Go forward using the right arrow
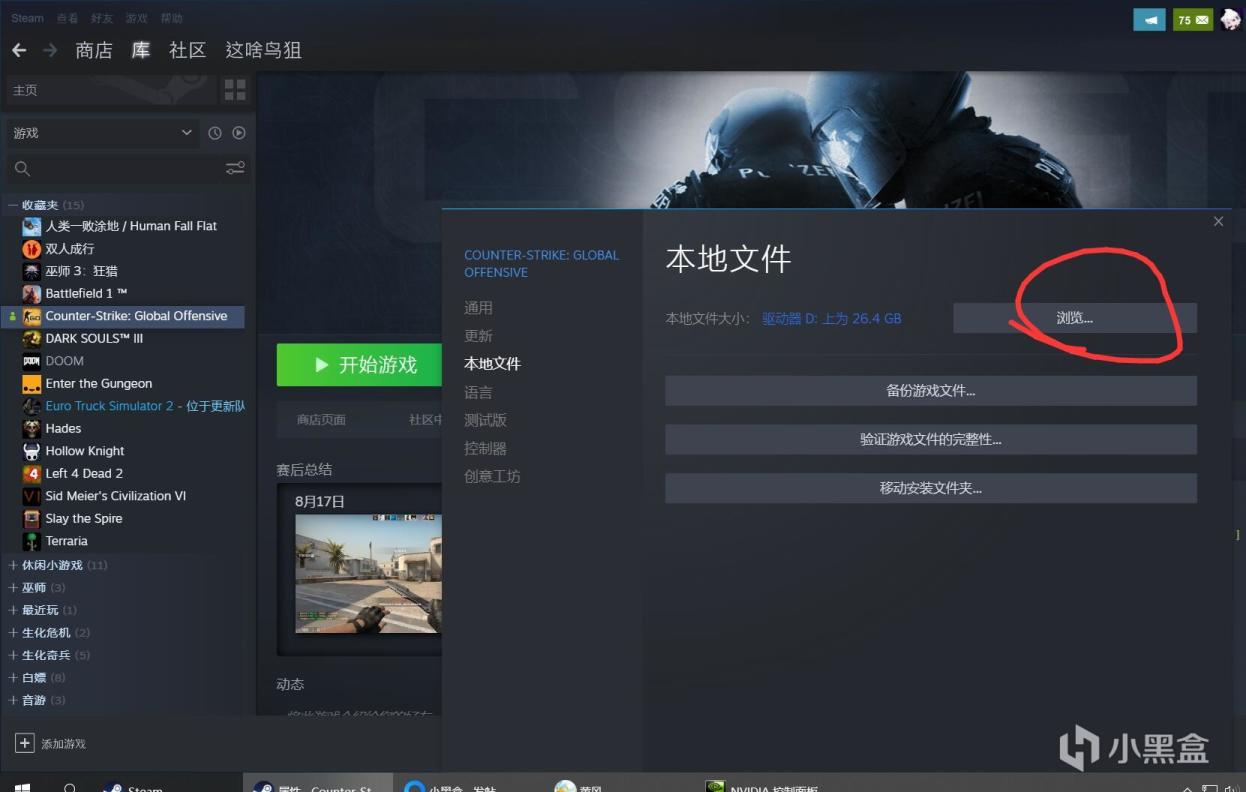The width and height of the screenshot is (1246, 792). pos(49,50)
